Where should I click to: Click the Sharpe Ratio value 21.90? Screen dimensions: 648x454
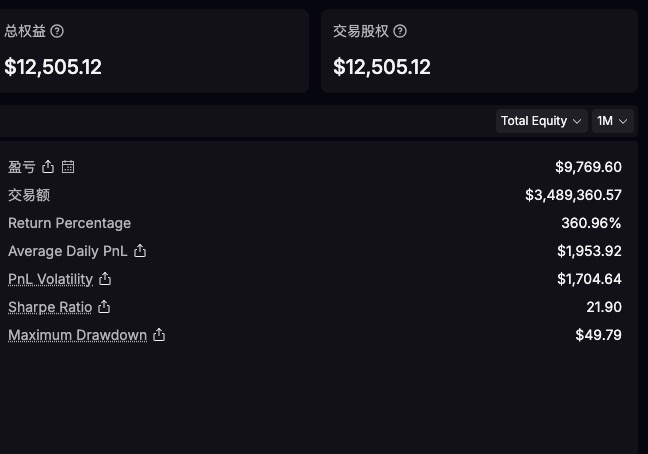tap(604, 307)
